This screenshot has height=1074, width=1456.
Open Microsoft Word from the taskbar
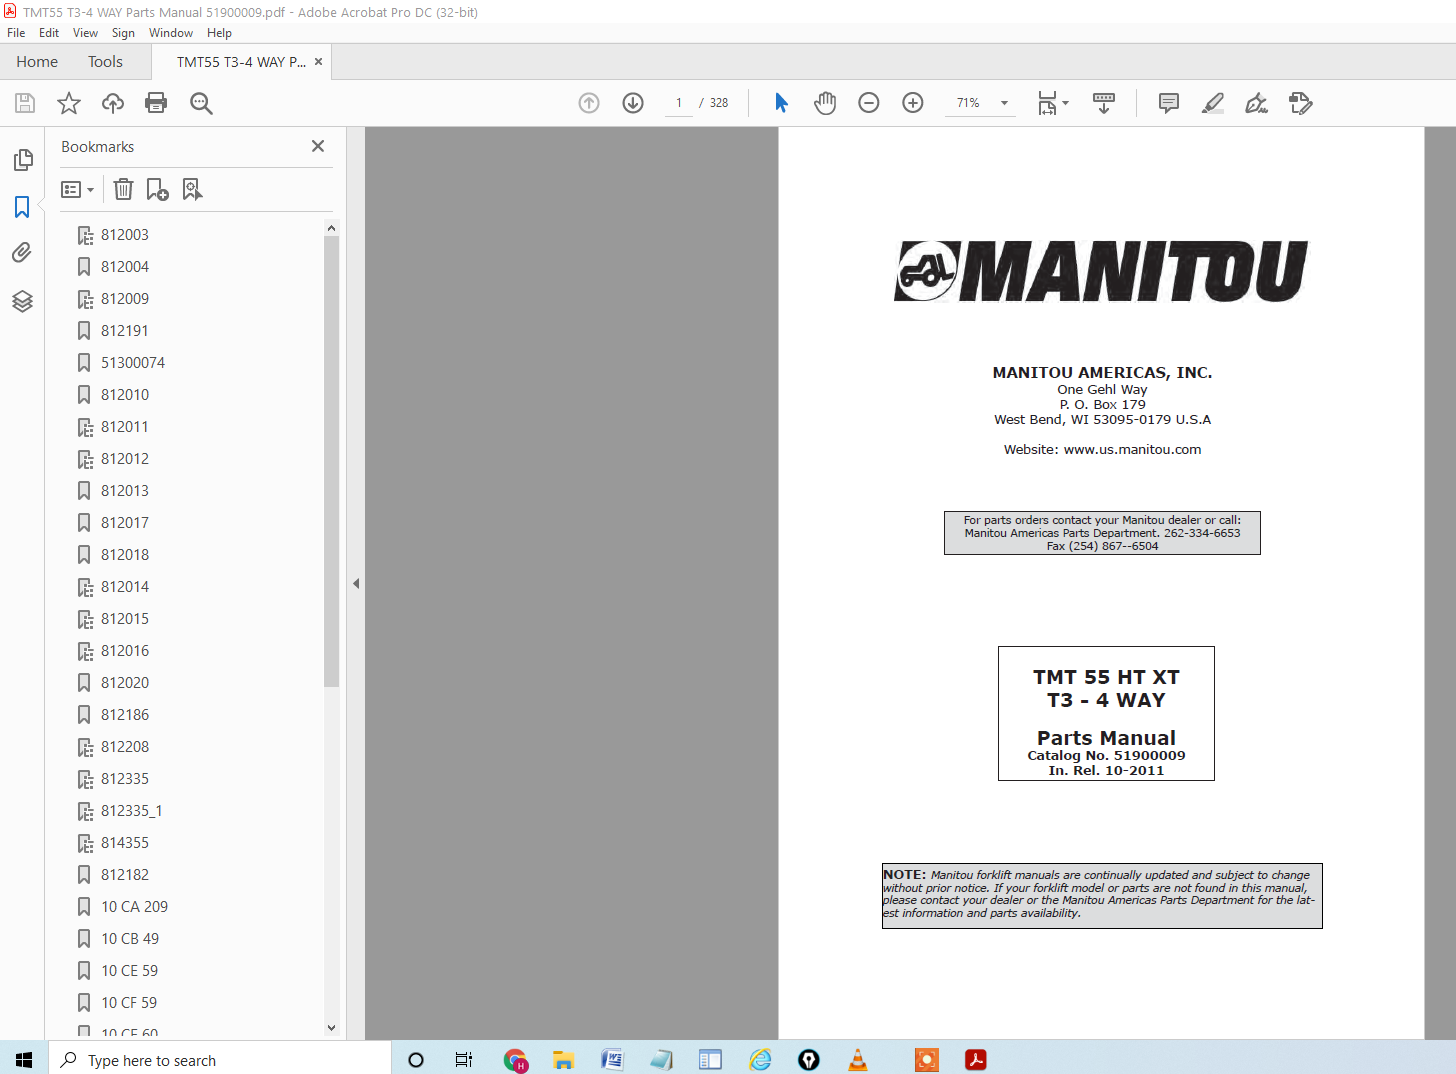click(x=612, y=1060)
